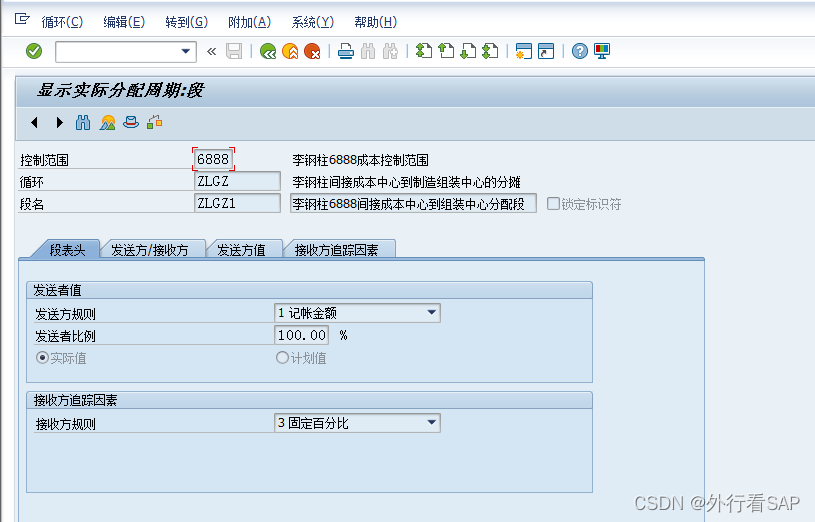Go to First Page icon
Screen dimensions: 815x522
coord(424,51)
